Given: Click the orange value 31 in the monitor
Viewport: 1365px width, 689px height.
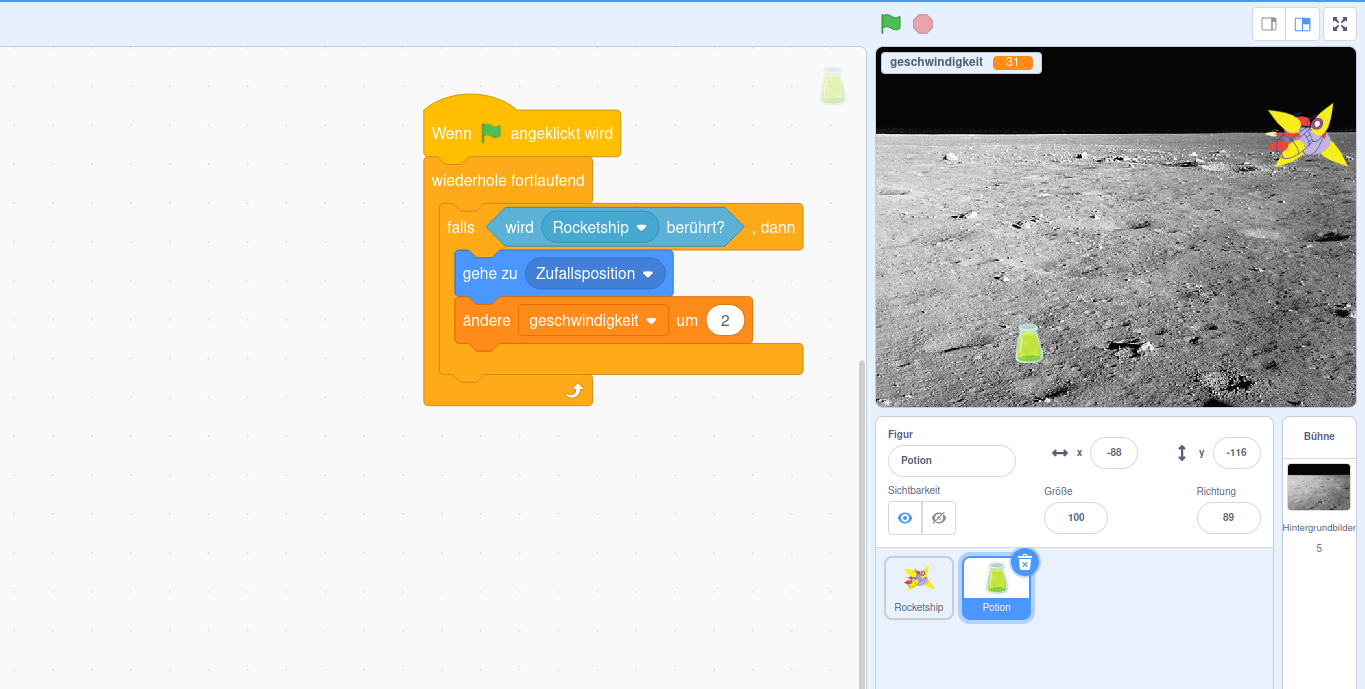Looking at the screenshot, I should pos(1012,62).
